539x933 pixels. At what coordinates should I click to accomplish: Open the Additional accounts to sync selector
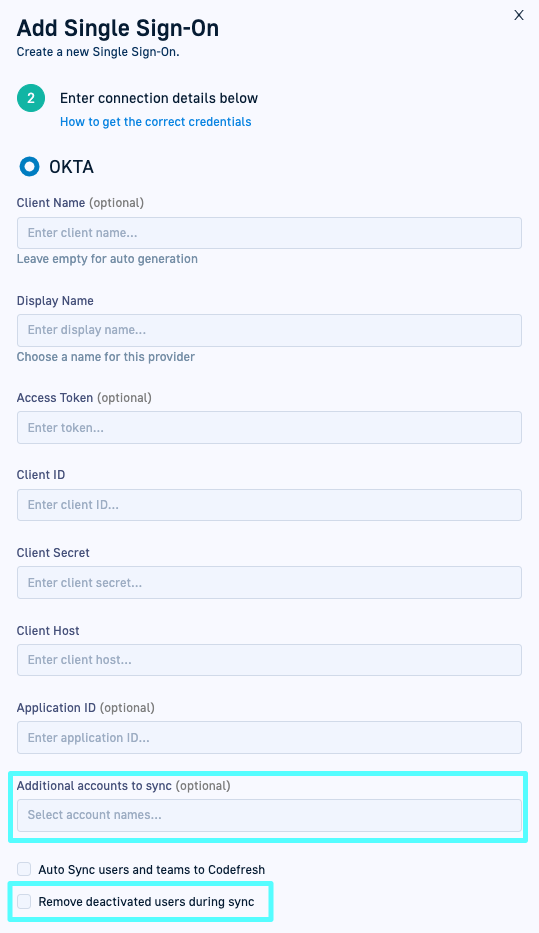(x=270, y=815)
